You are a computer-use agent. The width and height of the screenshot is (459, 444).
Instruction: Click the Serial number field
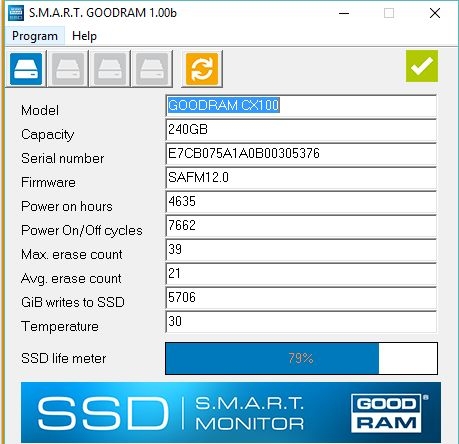tap(301, 154)
